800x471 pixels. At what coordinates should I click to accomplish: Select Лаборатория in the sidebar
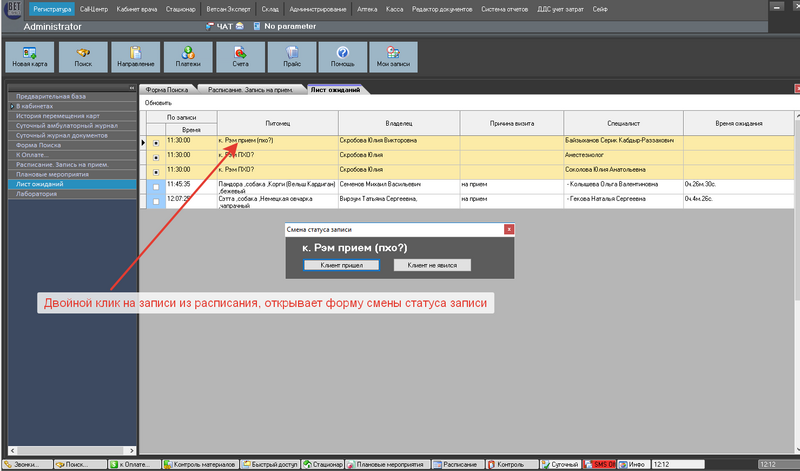[36, 194]
